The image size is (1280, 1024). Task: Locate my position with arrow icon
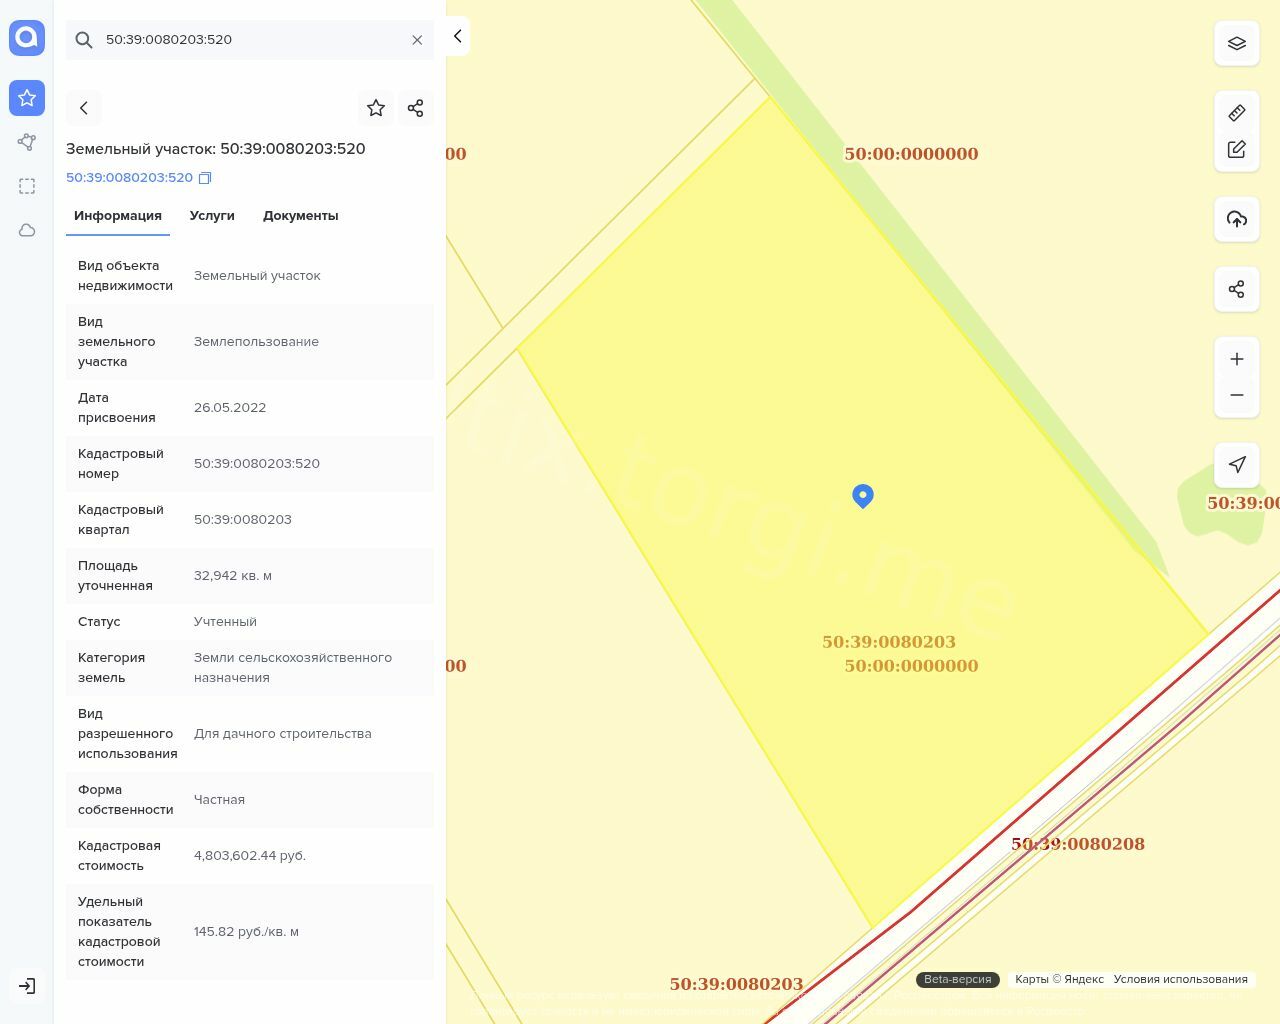tap(1236, 465)
